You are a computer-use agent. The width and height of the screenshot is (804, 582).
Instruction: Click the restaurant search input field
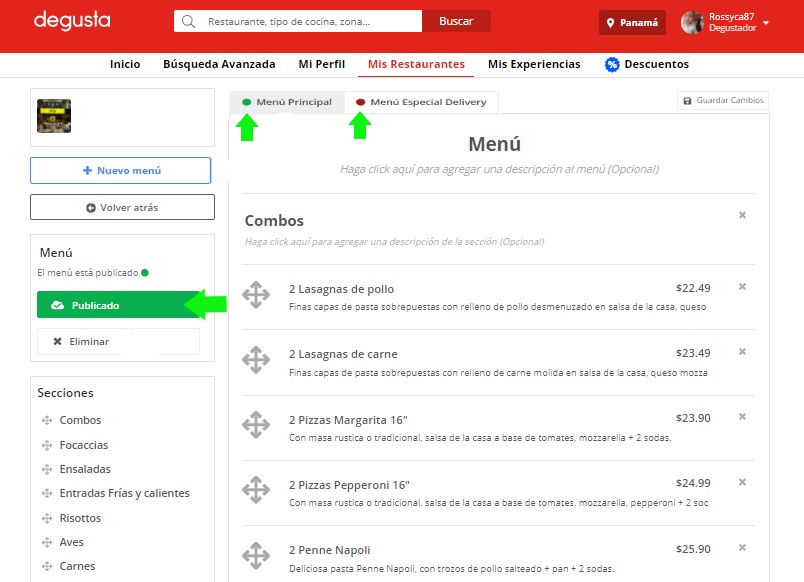click(x=298, y=22)
